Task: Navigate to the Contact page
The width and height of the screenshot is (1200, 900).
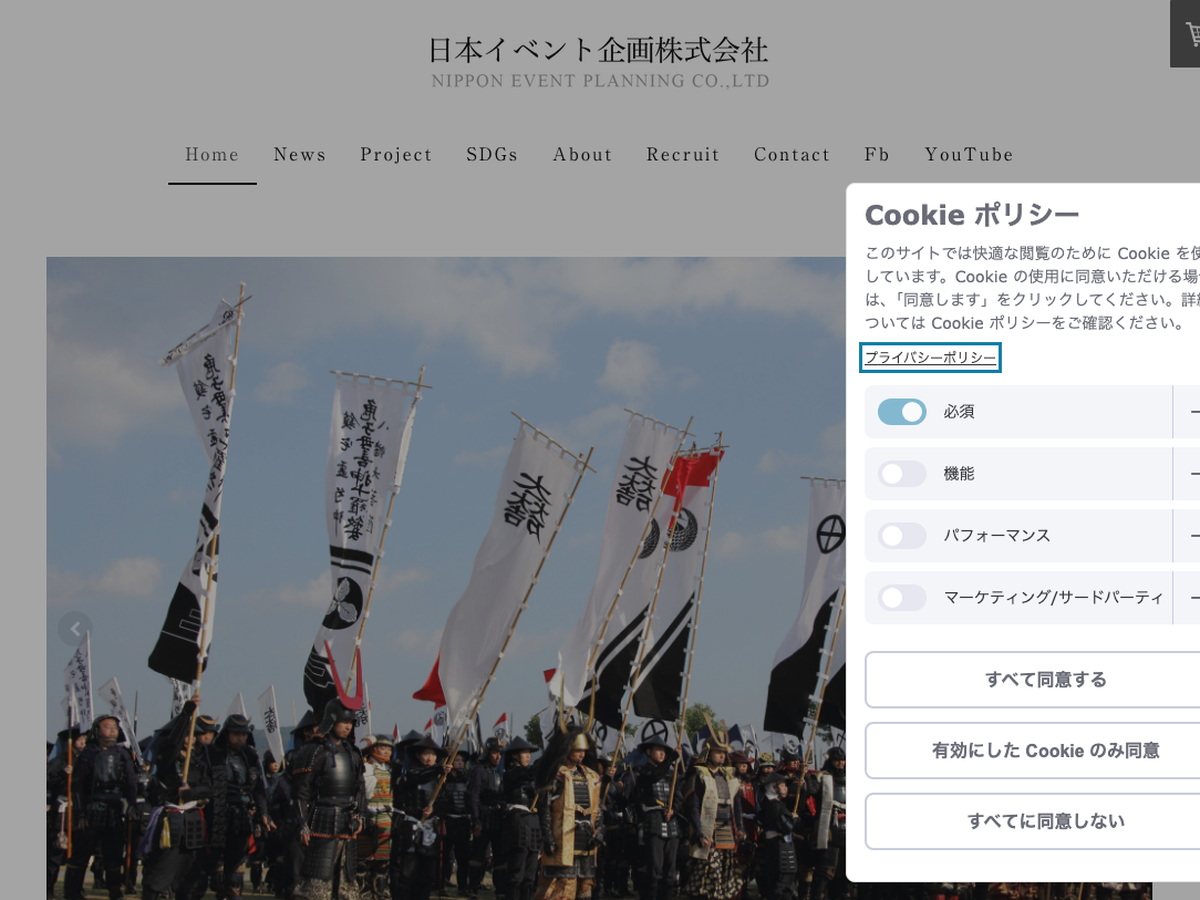Action: (x=792, y=155)
